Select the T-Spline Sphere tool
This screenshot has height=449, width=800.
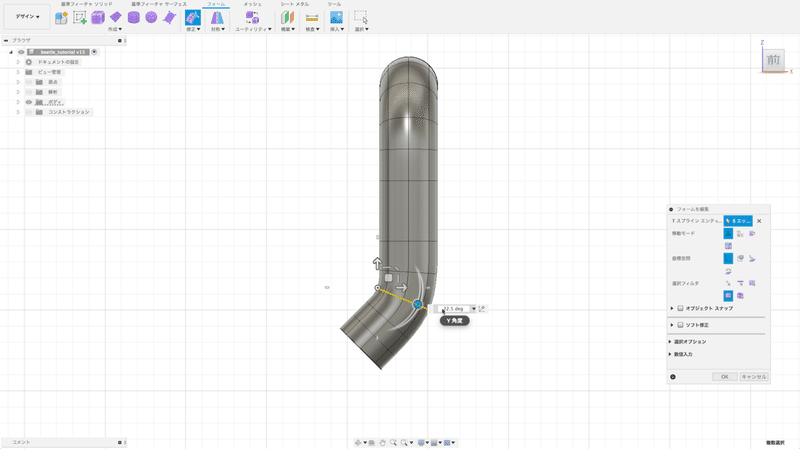tap(151, 18)
